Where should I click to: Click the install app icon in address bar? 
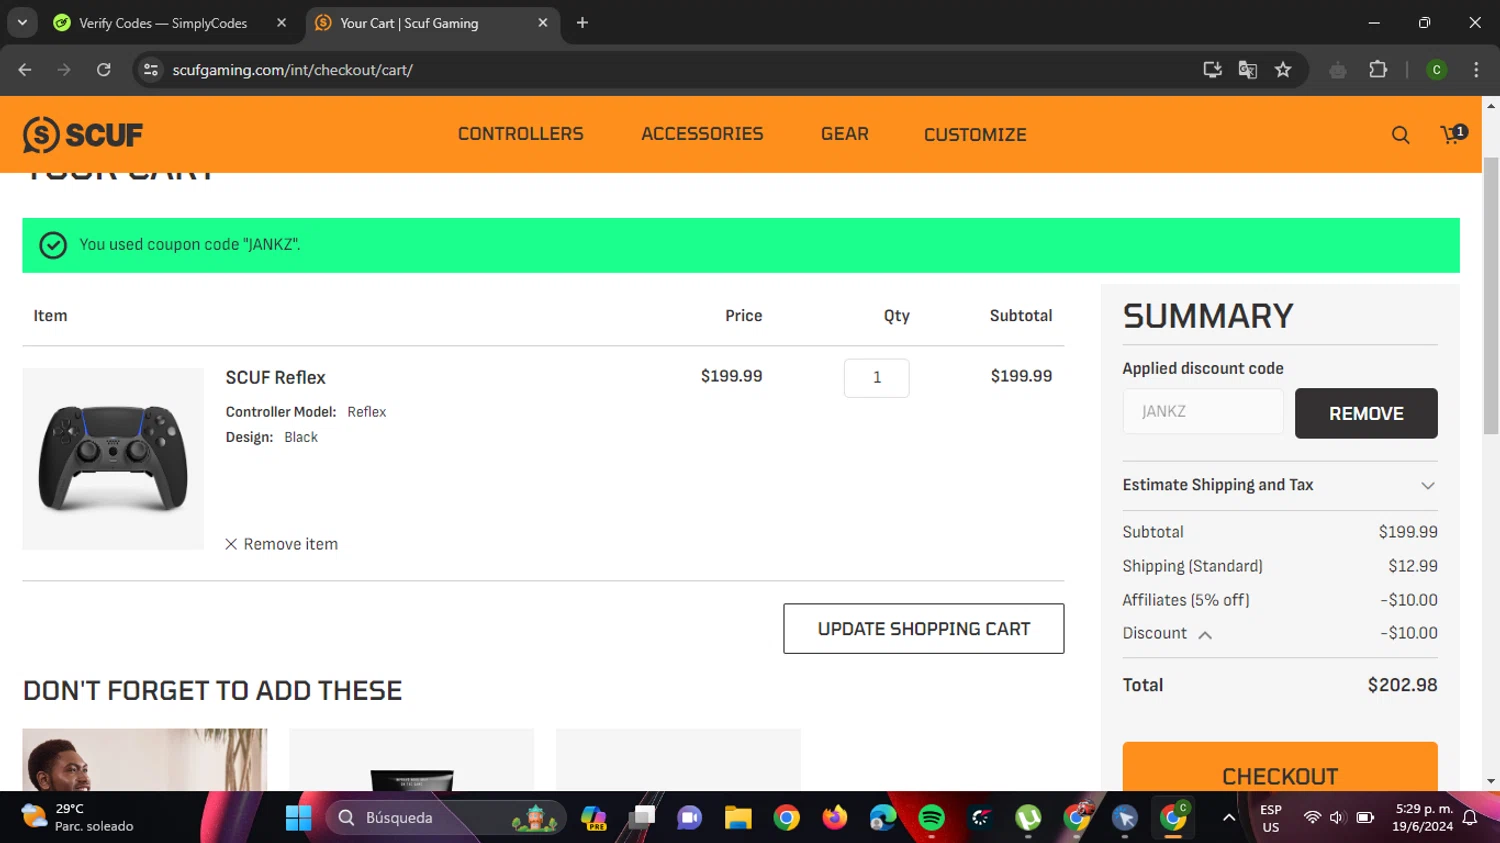click(1212, 70)
